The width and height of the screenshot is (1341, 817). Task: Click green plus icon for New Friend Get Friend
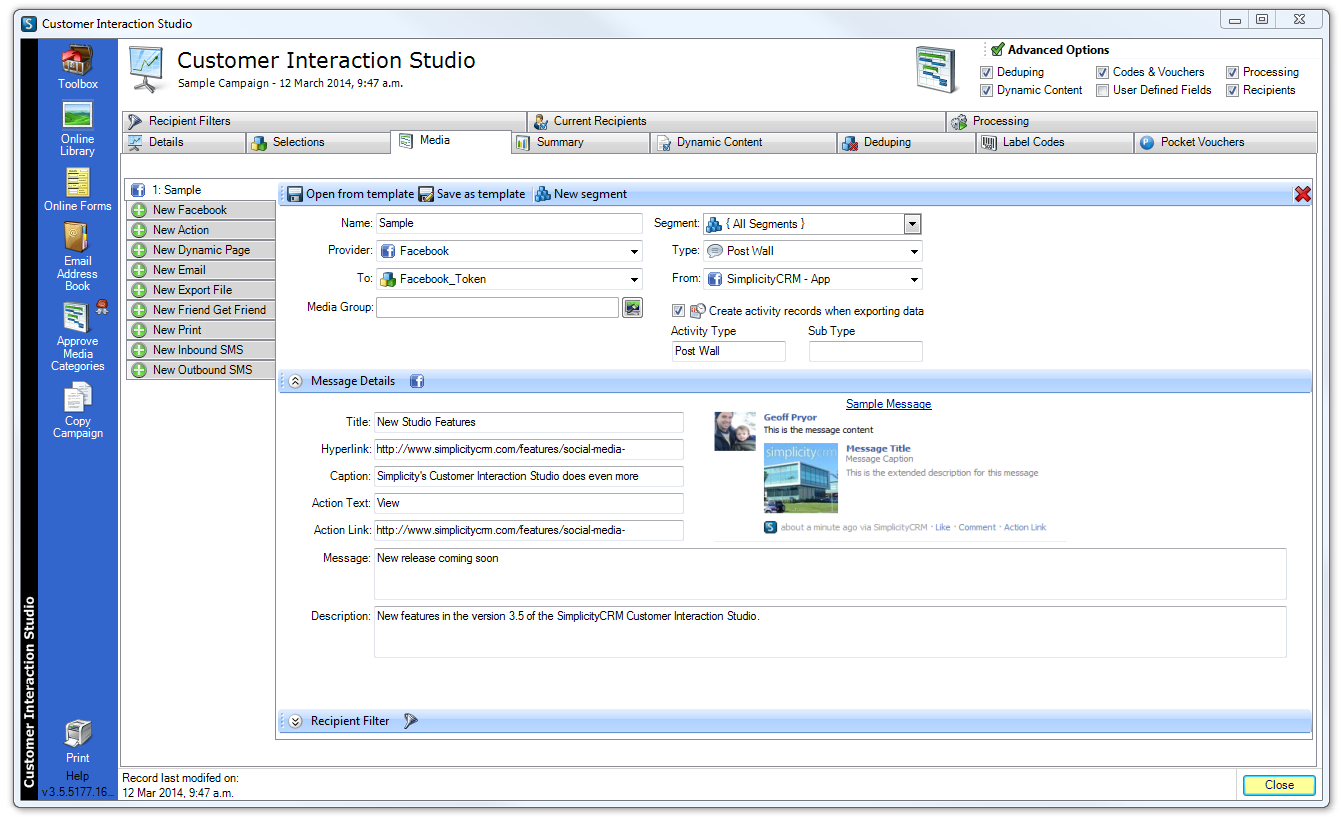[139, 310]
